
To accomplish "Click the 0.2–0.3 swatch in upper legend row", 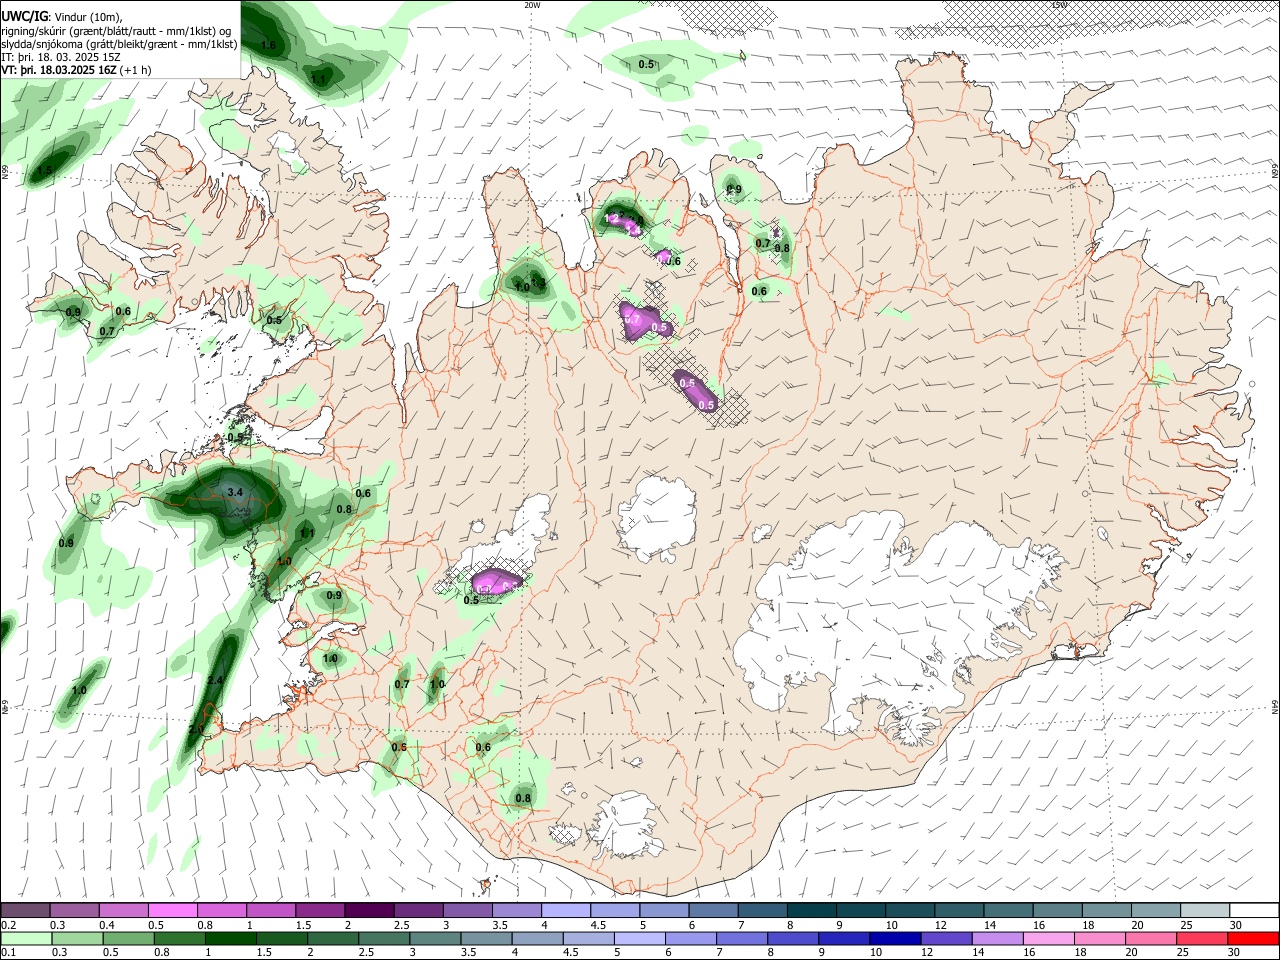I will click(26, 910).
